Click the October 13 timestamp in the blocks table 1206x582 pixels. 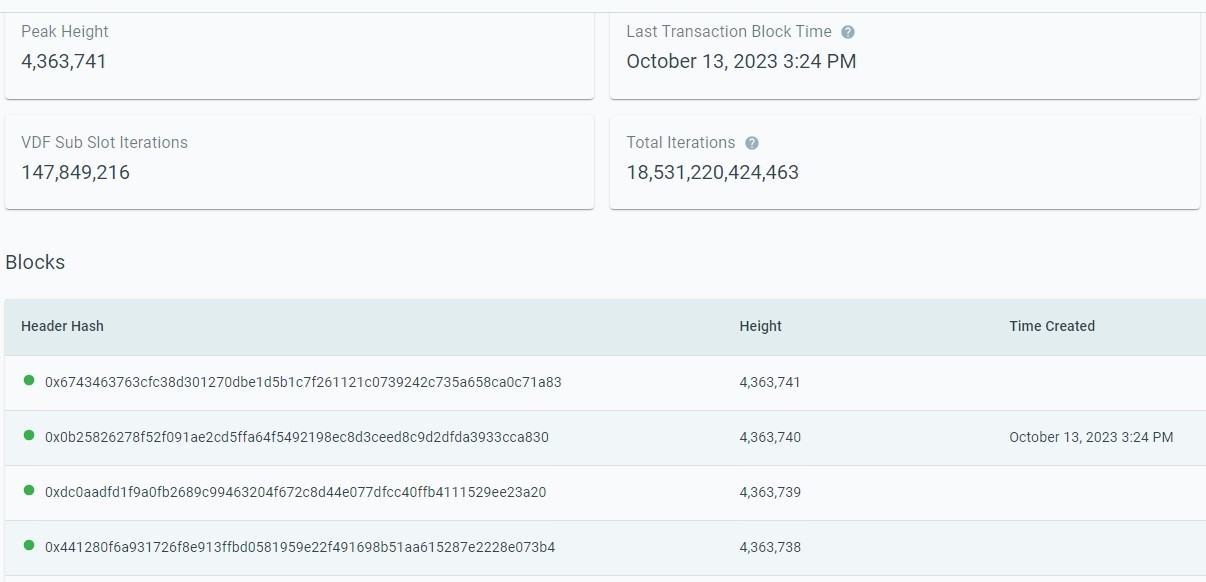[x=1090, y=436]
